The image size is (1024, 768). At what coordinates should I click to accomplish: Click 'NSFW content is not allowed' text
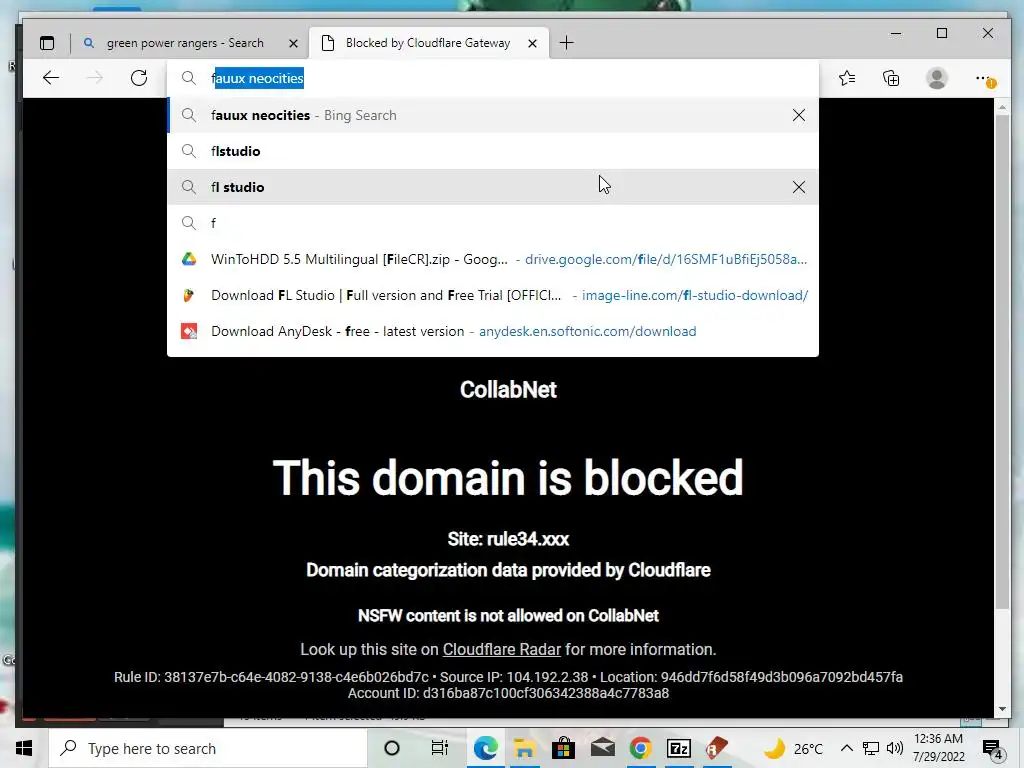[x=508, y=615]
